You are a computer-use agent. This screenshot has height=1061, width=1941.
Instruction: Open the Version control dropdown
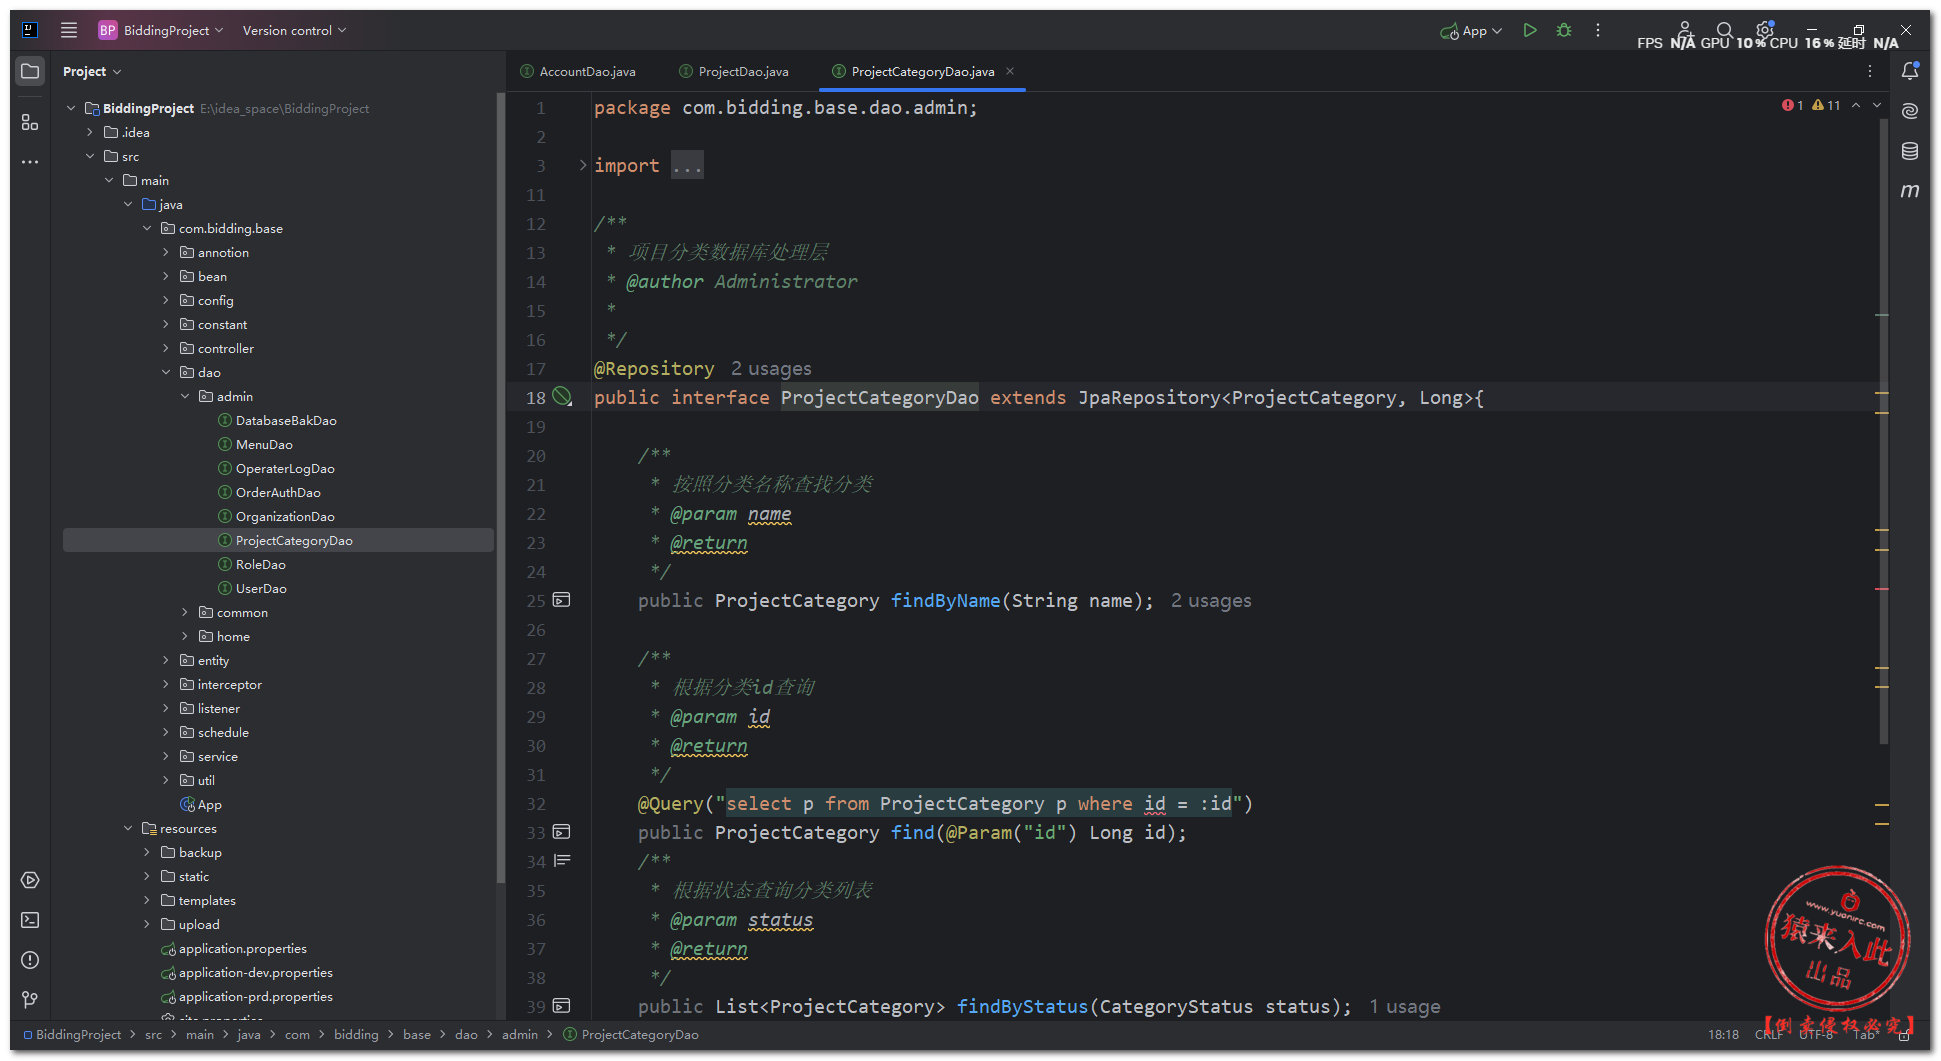[x=294, y=30]
